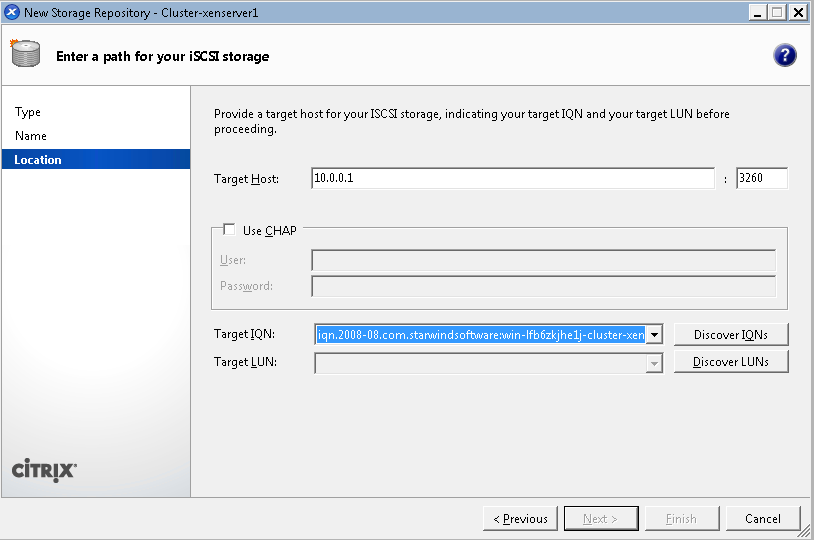Enable the Use CHAP checkbox
The height and width of the screenshot is (540, 814).
tap(229, 230)
